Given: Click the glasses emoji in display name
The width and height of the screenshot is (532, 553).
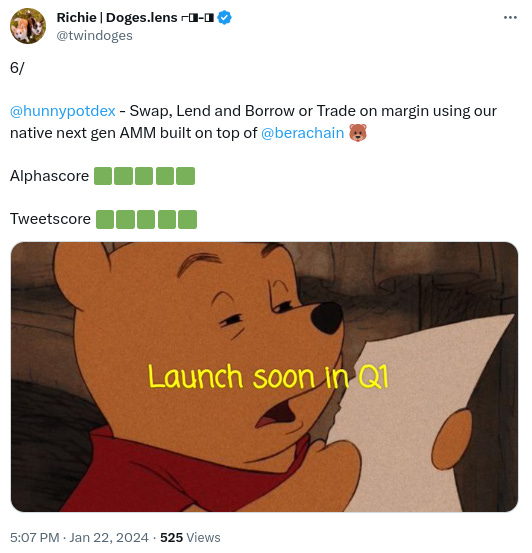Looking at the screenshot, I should (x=198, y=18).
